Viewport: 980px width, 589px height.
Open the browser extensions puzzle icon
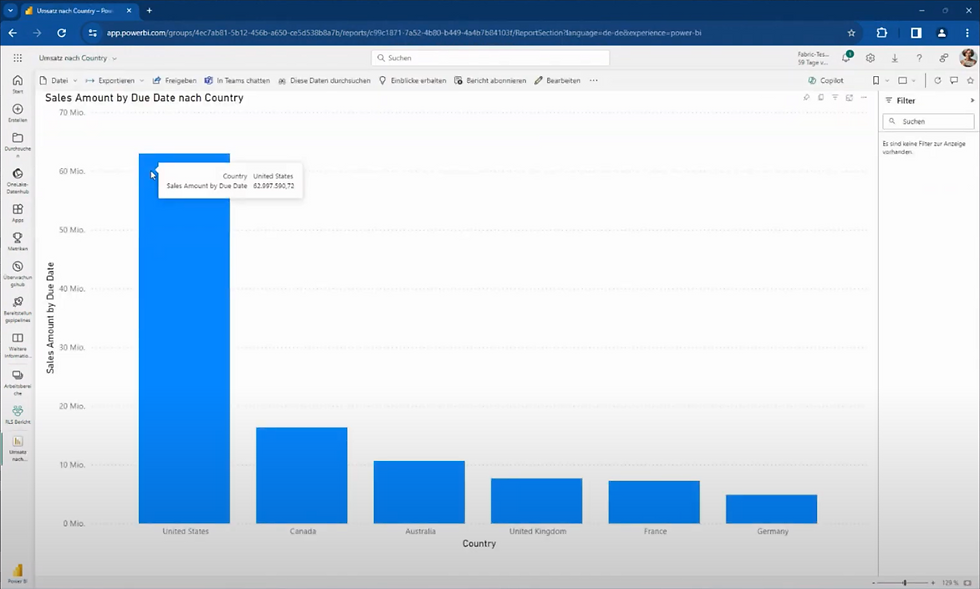tap(882, 33)
